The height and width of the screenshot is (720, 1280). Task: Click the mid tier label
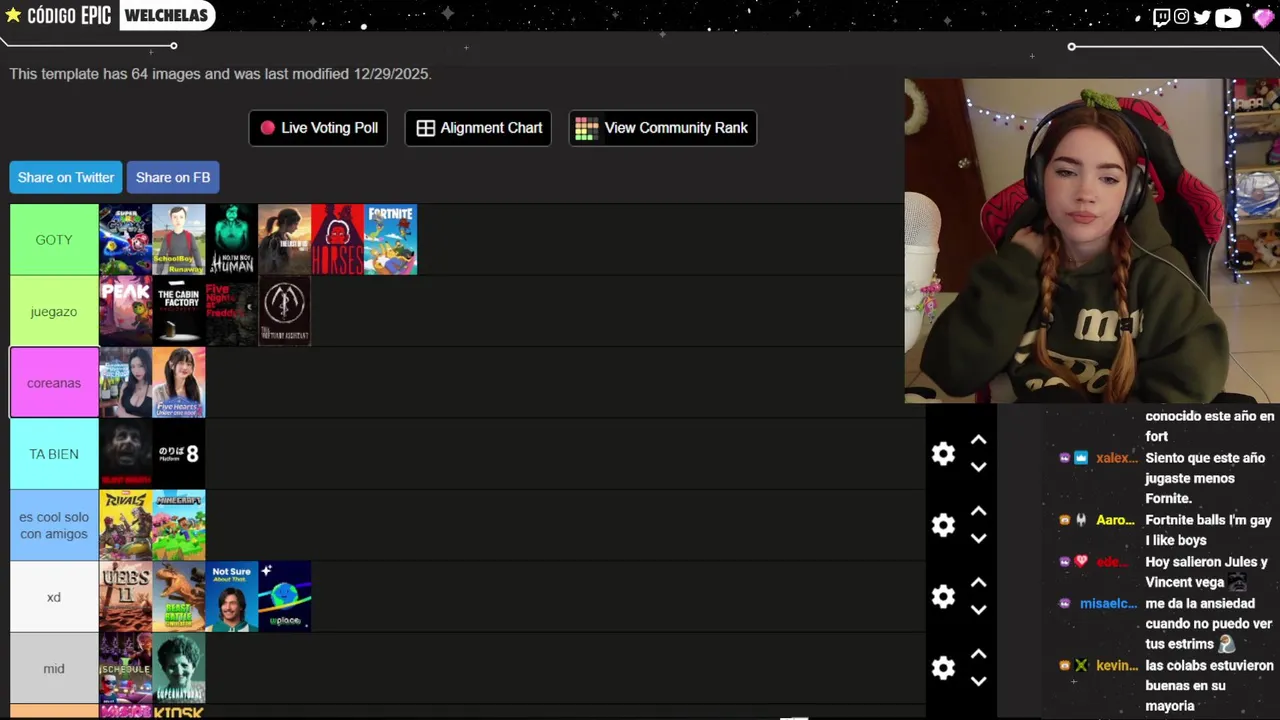click(x=54, y=668)
